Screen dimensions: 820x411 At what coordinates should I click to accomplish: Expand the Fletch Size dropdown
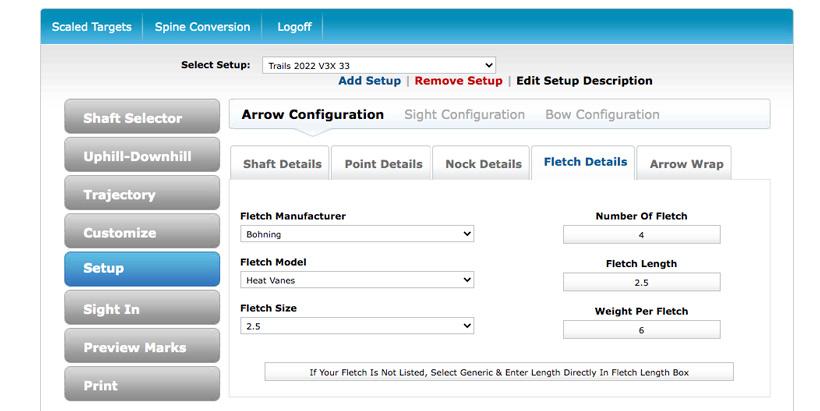pyautogui.click(x=357, y=326)
